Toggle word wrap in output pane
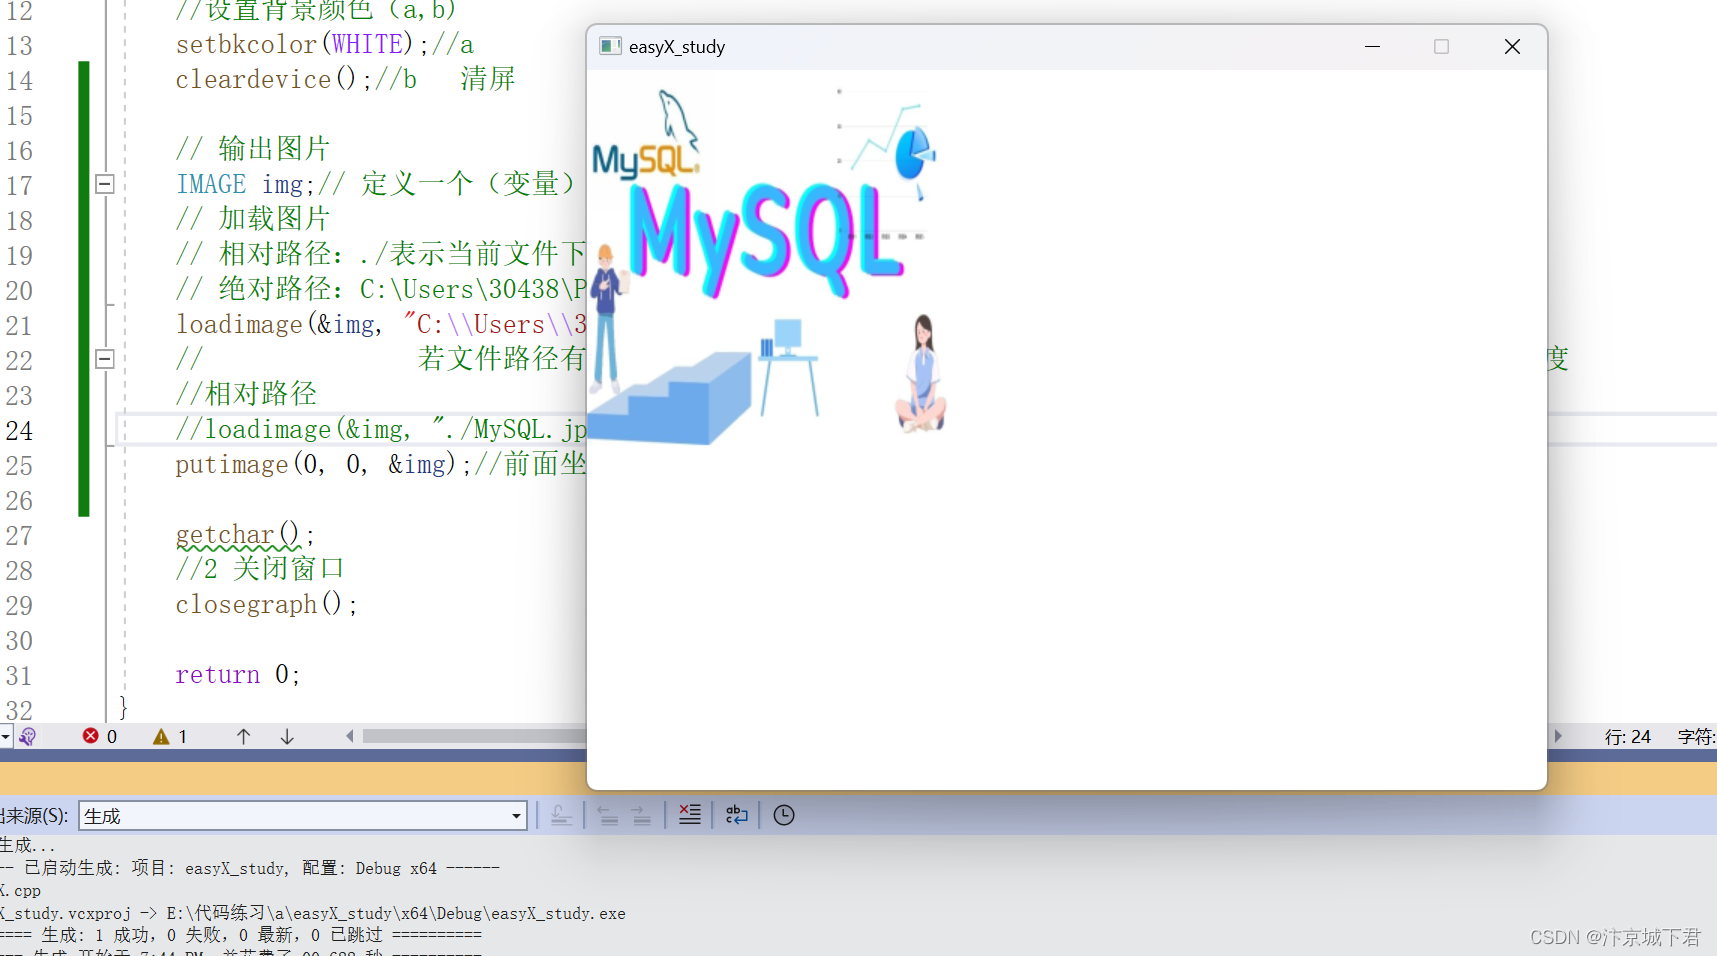 pyautogui.click(x=737, y=815)
